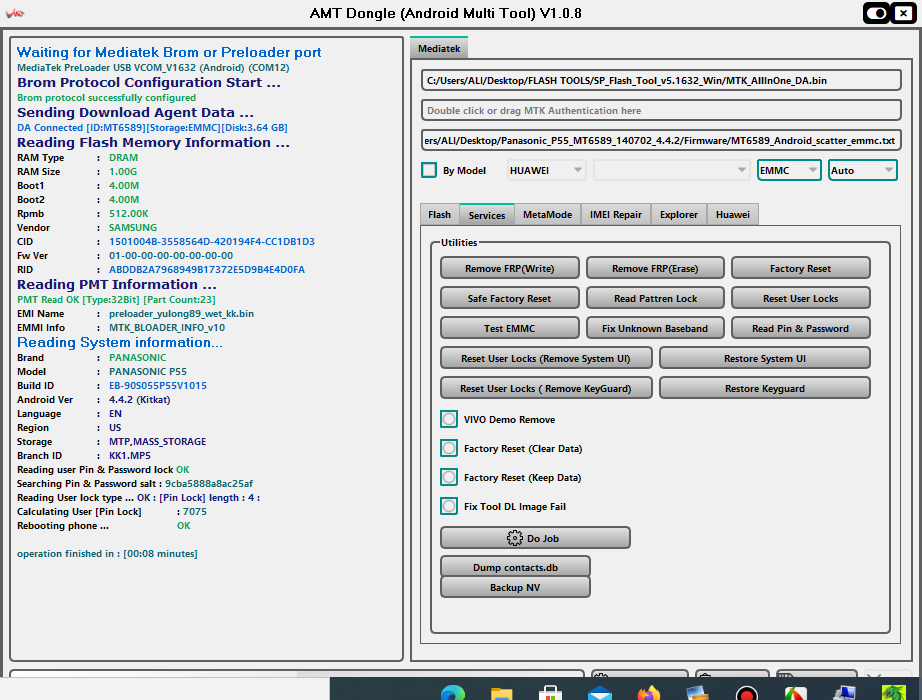This screenshot has width=922, height=700.
Task: Open Microsoft Edge from the taskbar
Action: point(453,692)
